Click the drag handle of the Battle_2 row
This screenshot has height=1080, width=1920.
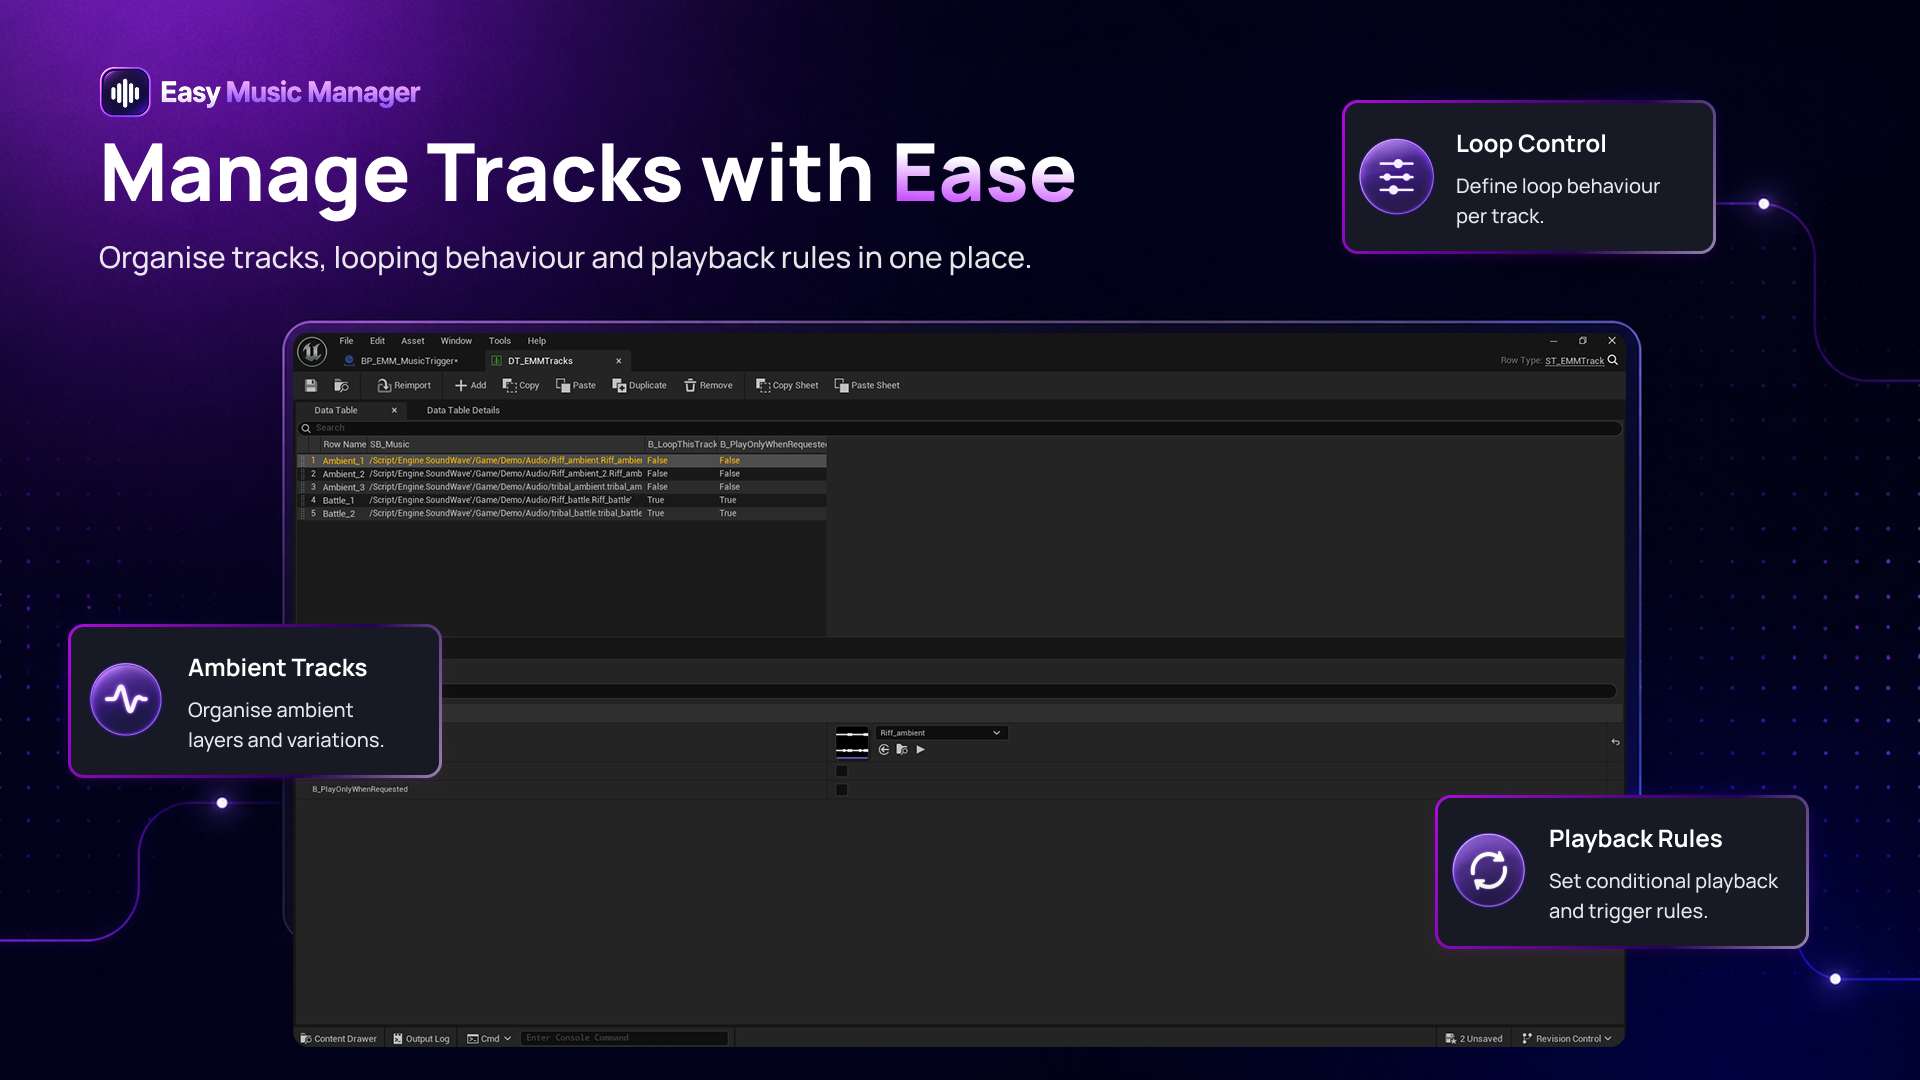(x=302, y=513)
